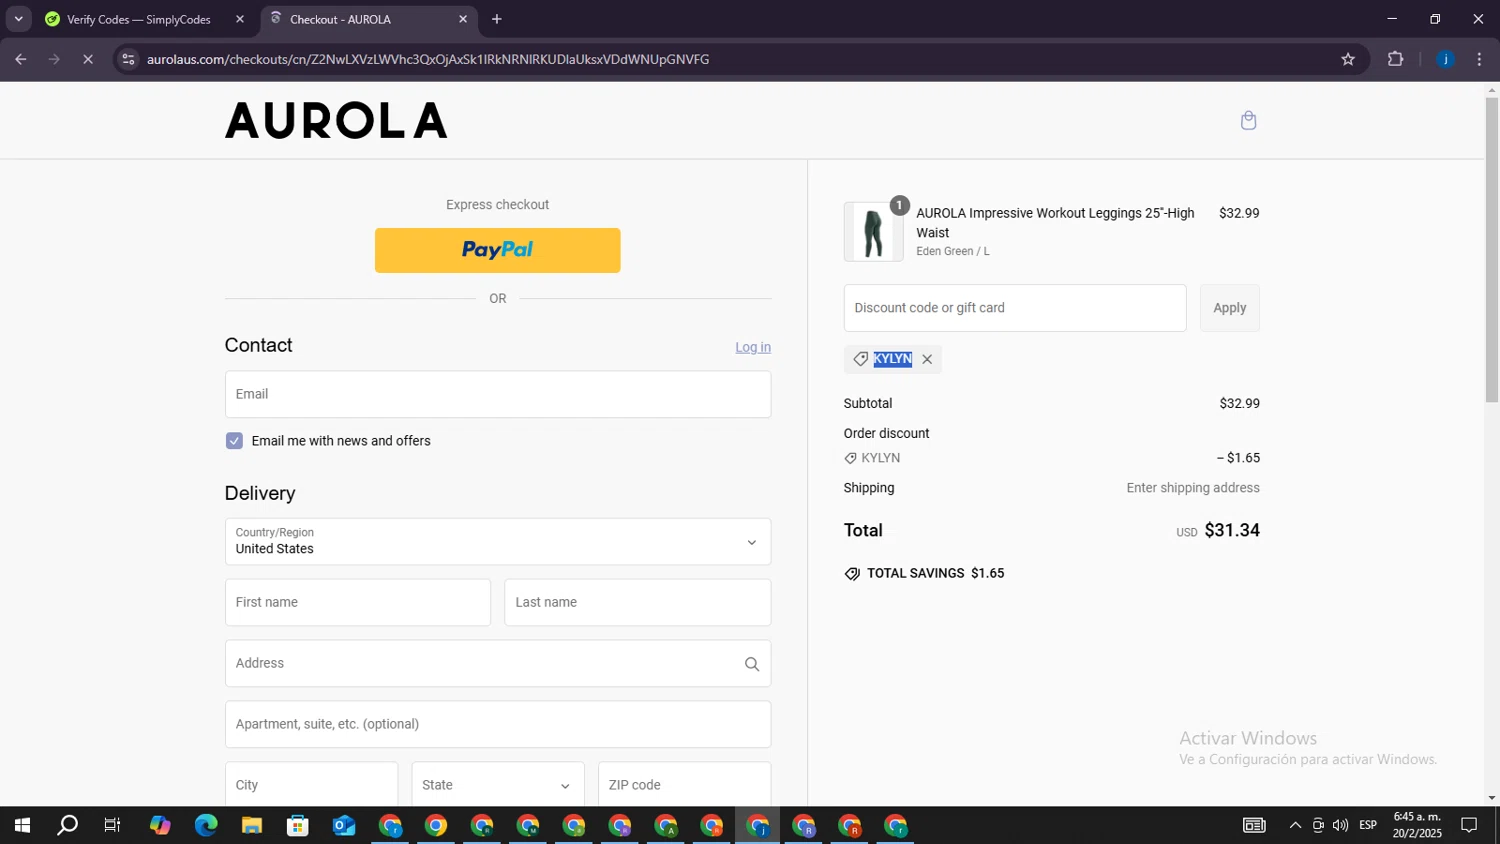Remove the KYLYN discount code tag
The image size is (1500, 844).
click(927, 360)
